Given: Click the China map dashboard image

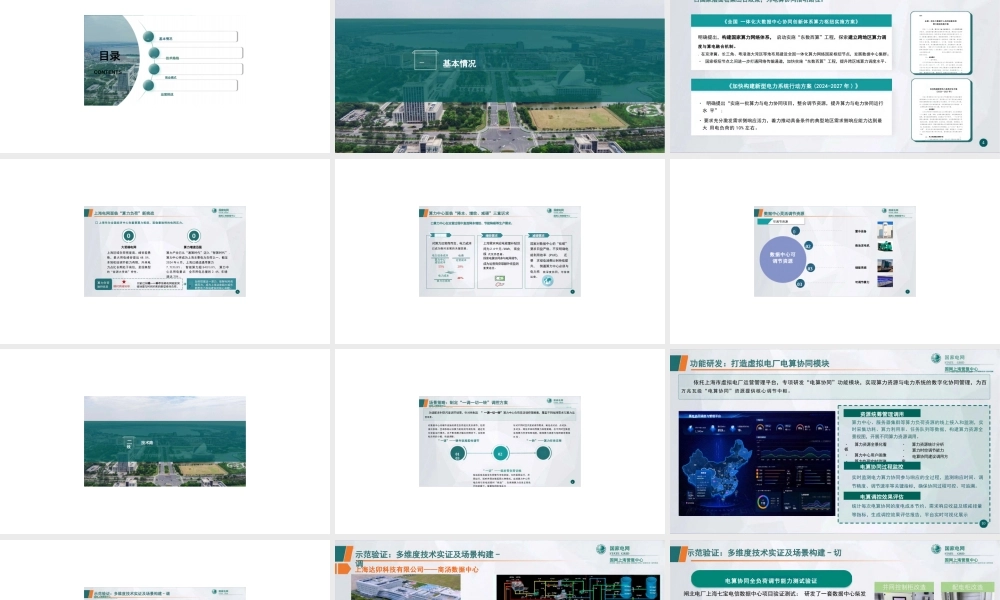Looking at the screenshot, I should click(754, 462).
